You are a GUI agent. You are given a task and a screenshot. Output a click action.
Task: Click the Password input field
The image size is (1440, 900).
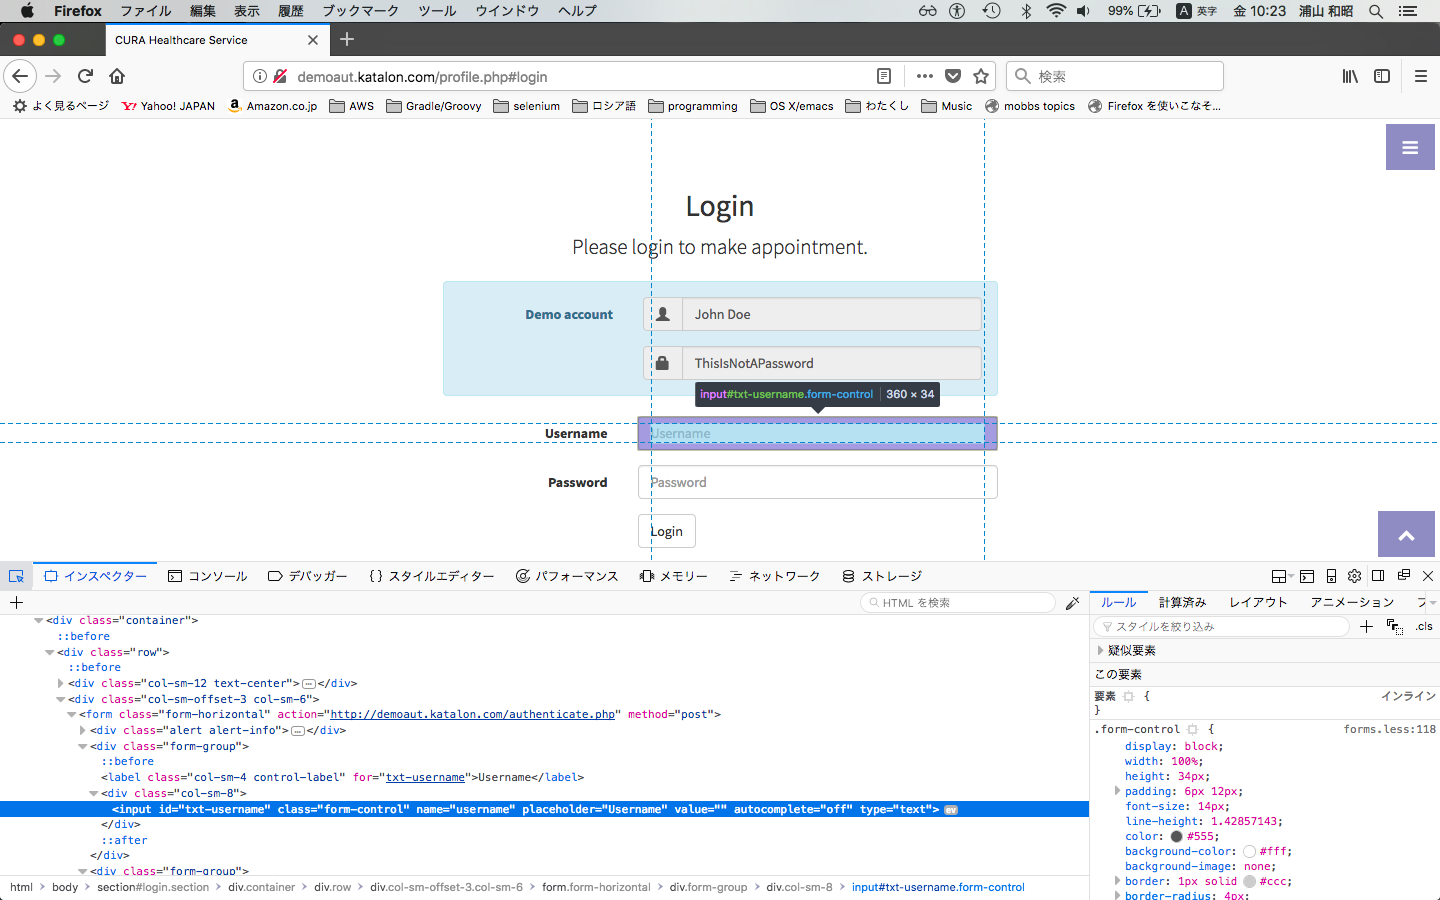[x=818, y=482]
